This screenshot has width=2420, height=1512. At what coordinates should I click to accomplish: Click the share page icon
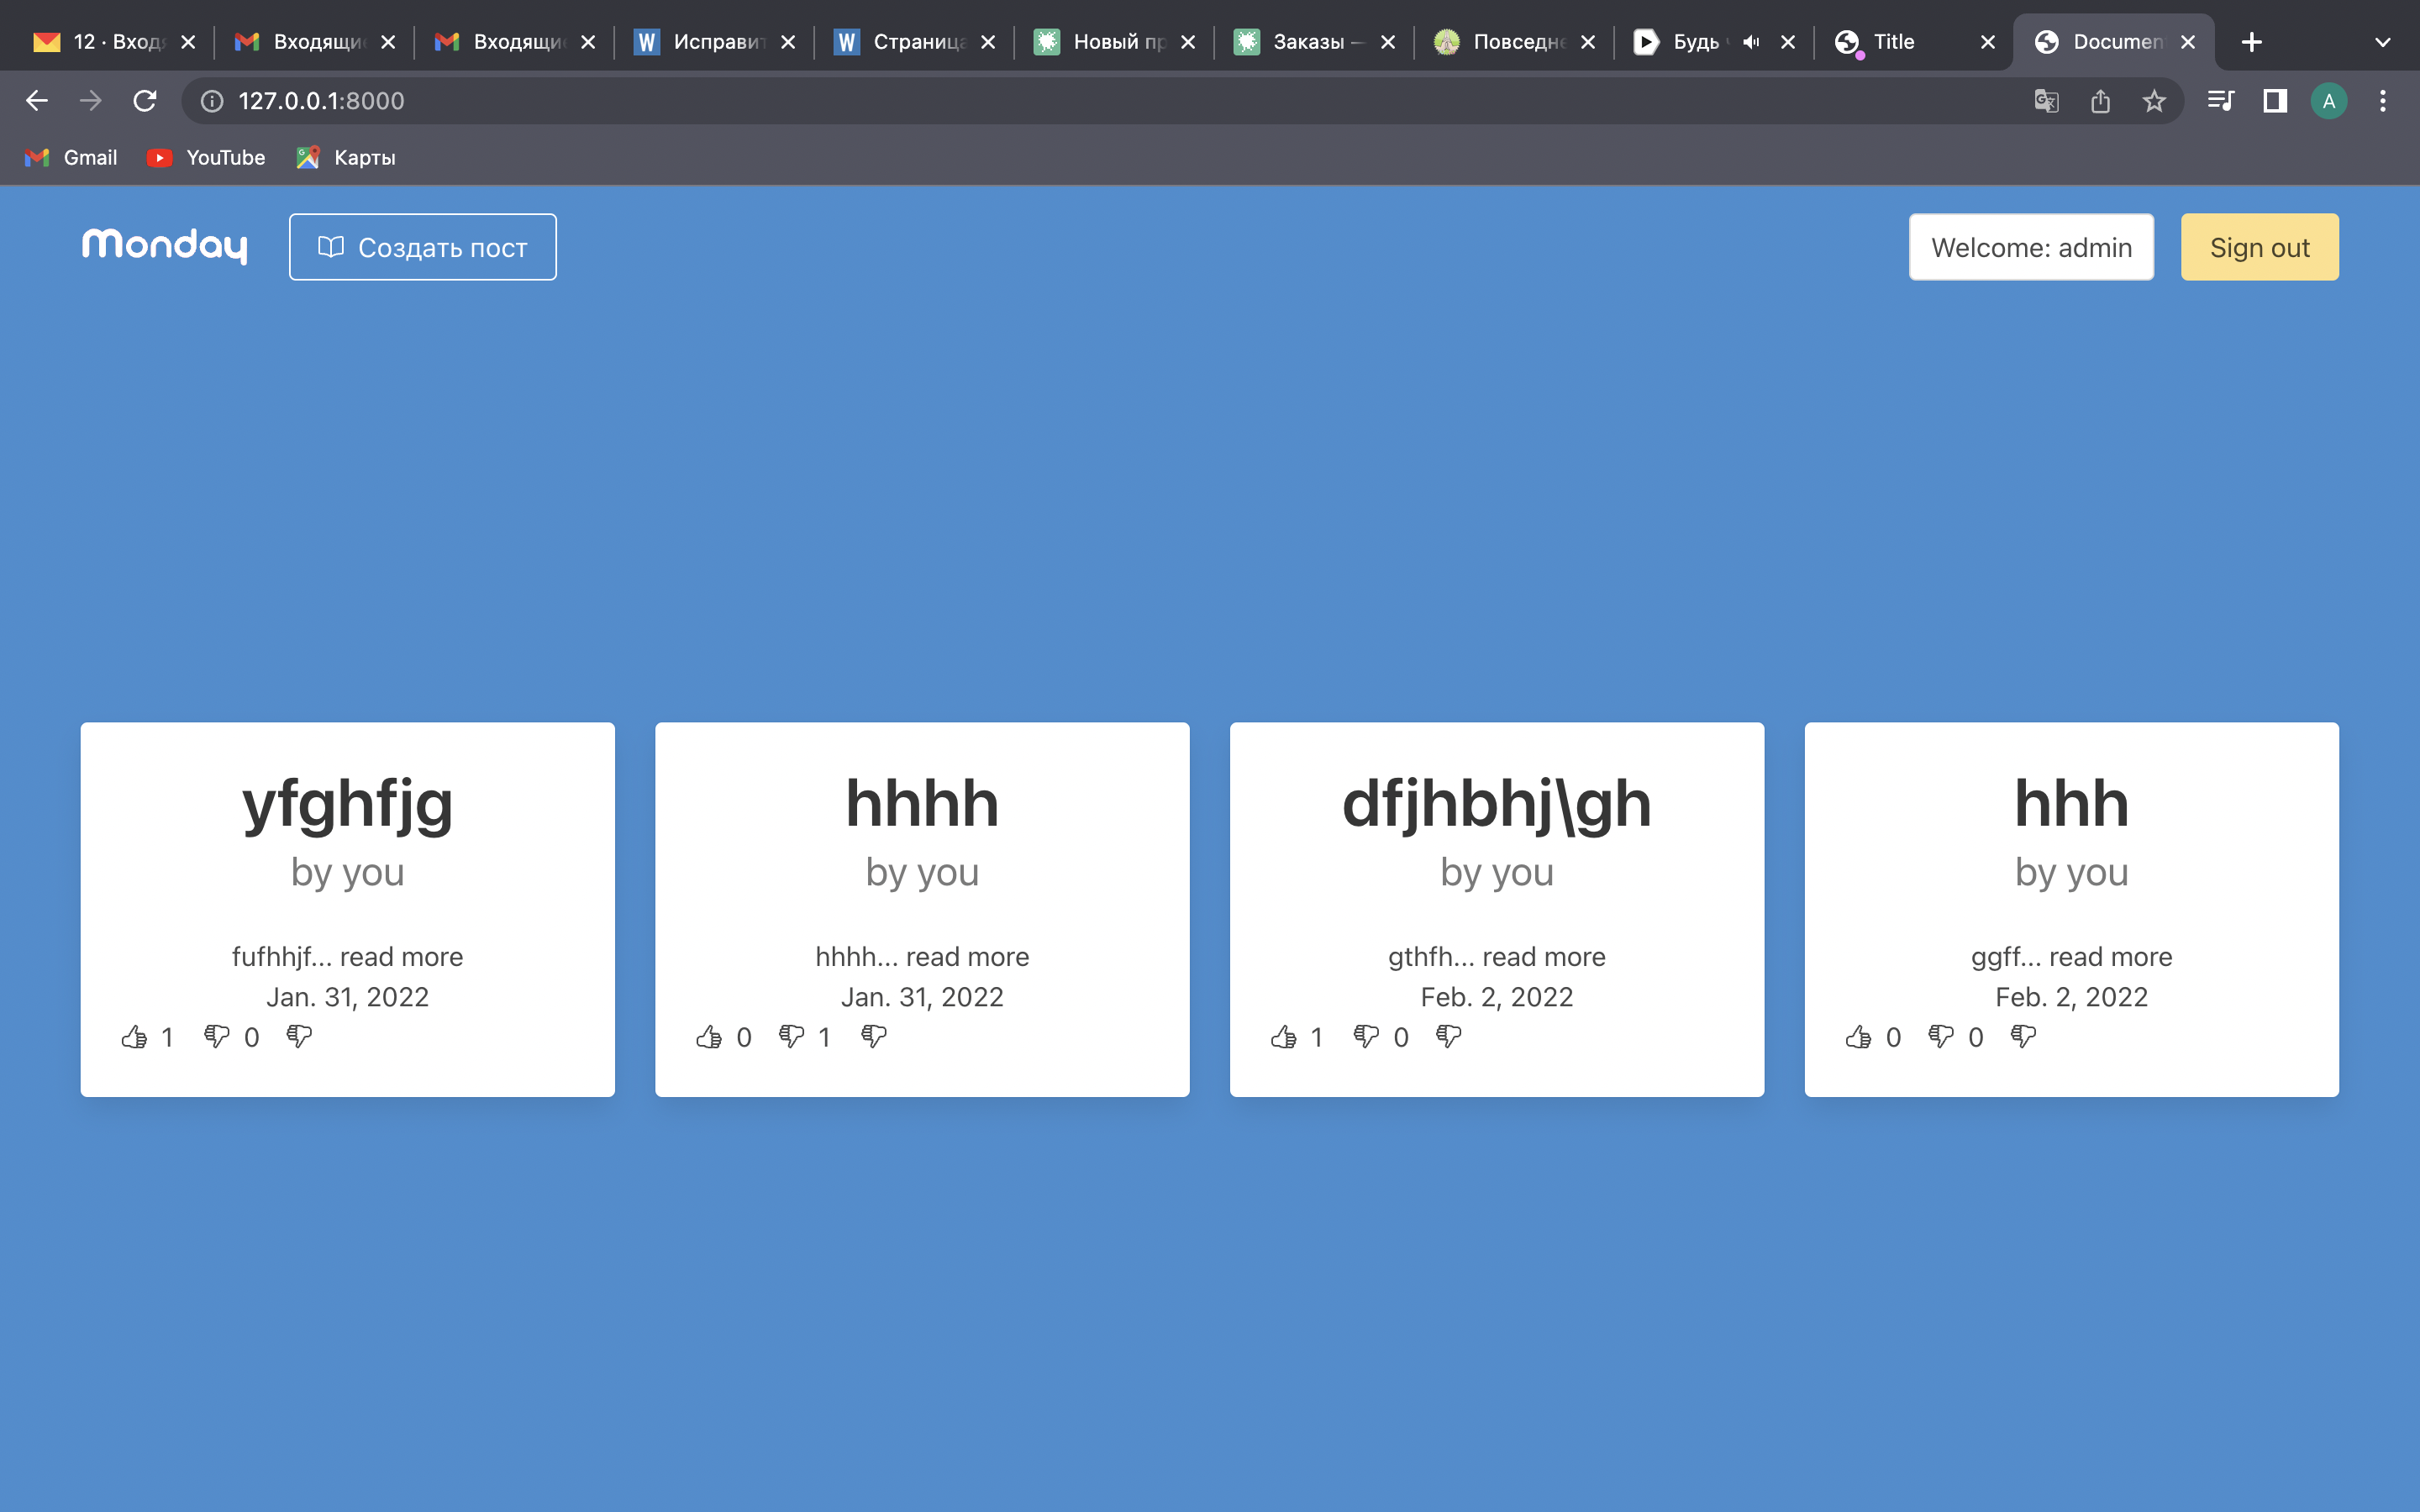click(x=2100, y=101)
